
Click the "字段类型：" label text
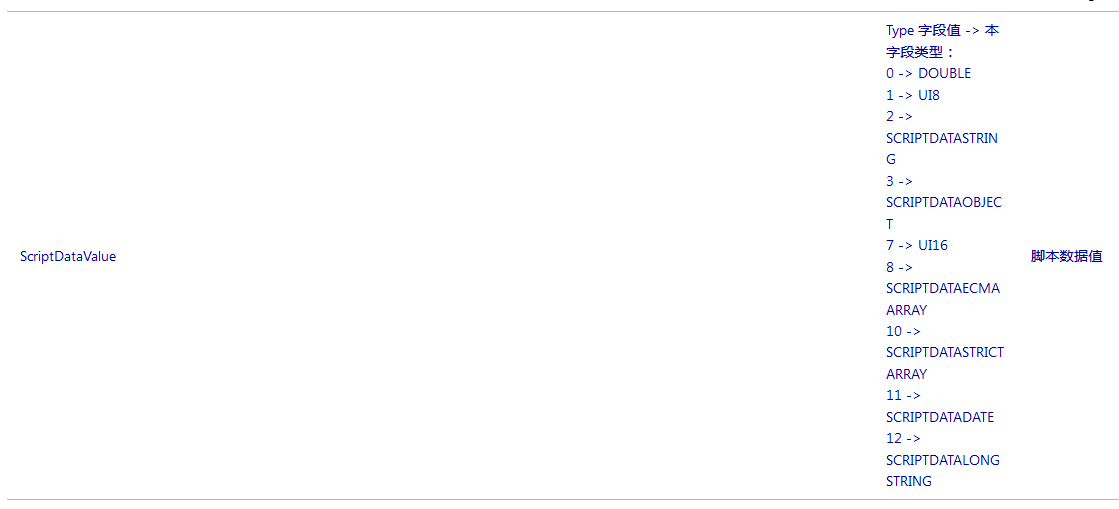(x=920, y=52)
